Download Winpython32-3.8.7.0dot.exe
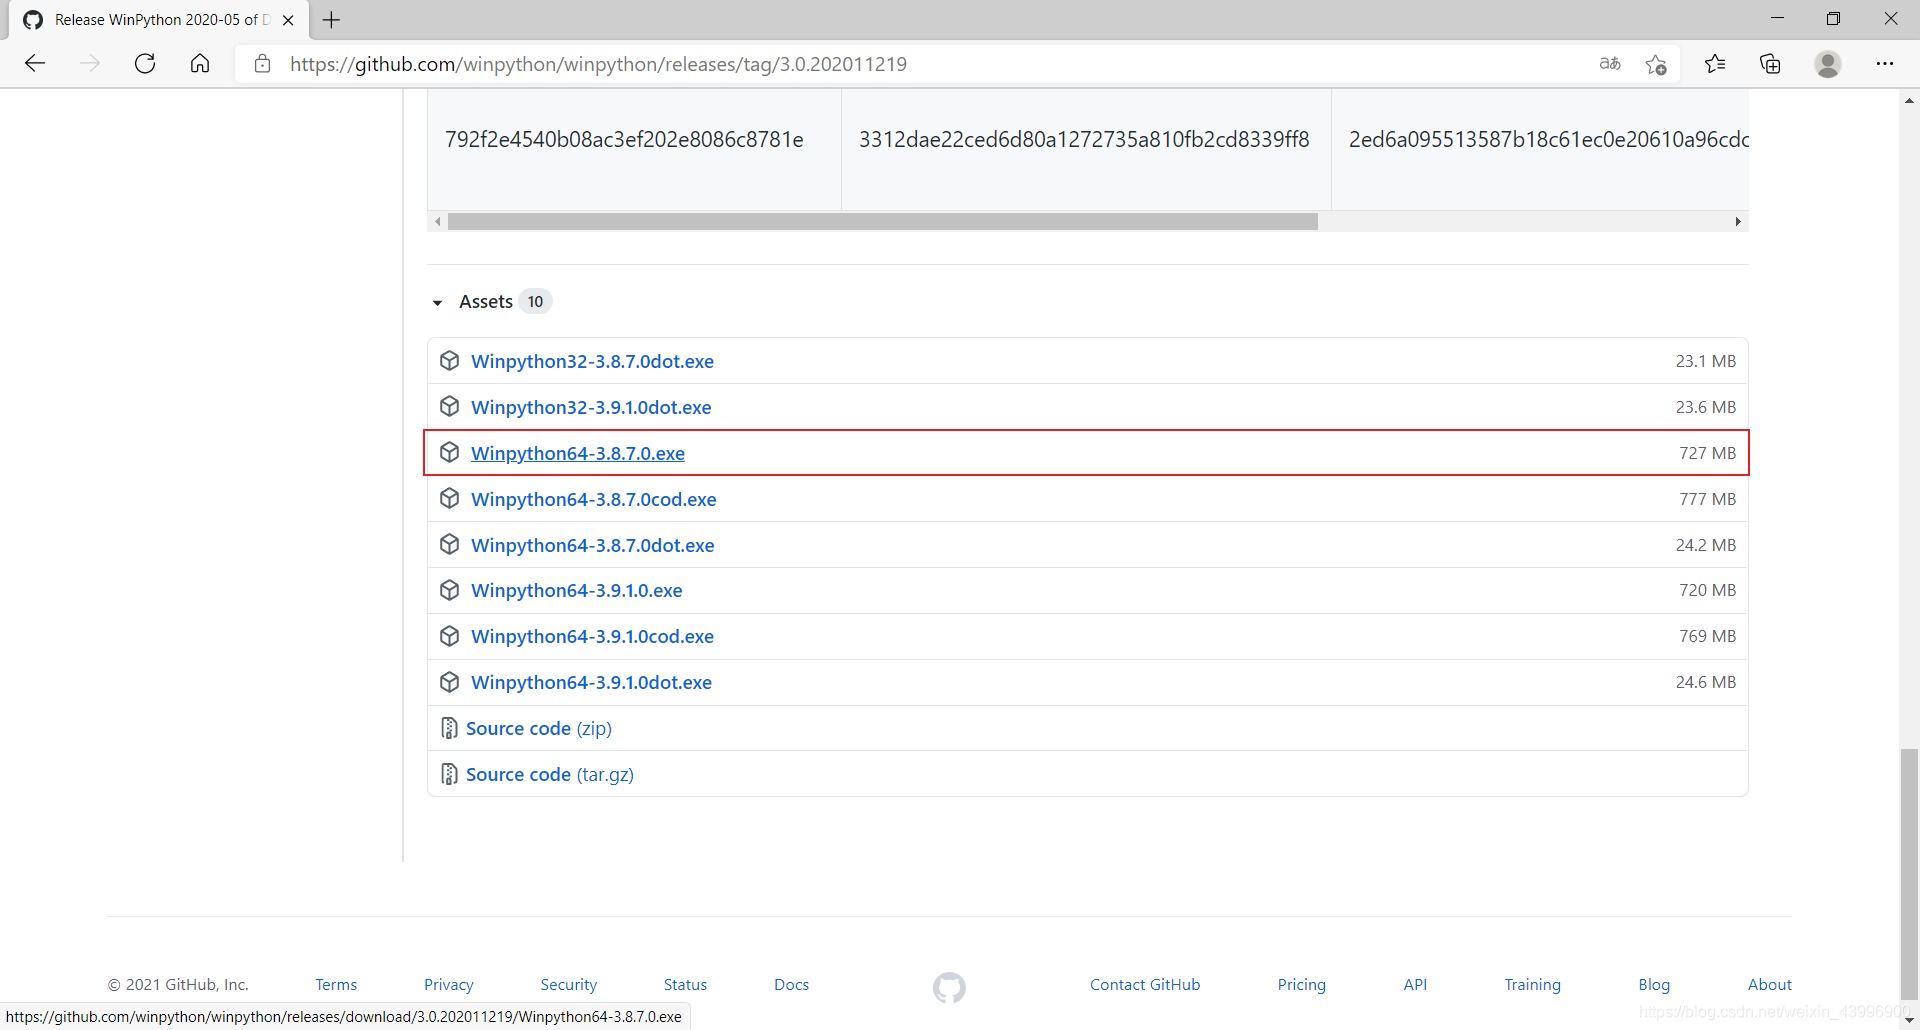This screenshot has width=1920, height=1030. (592, 361)
